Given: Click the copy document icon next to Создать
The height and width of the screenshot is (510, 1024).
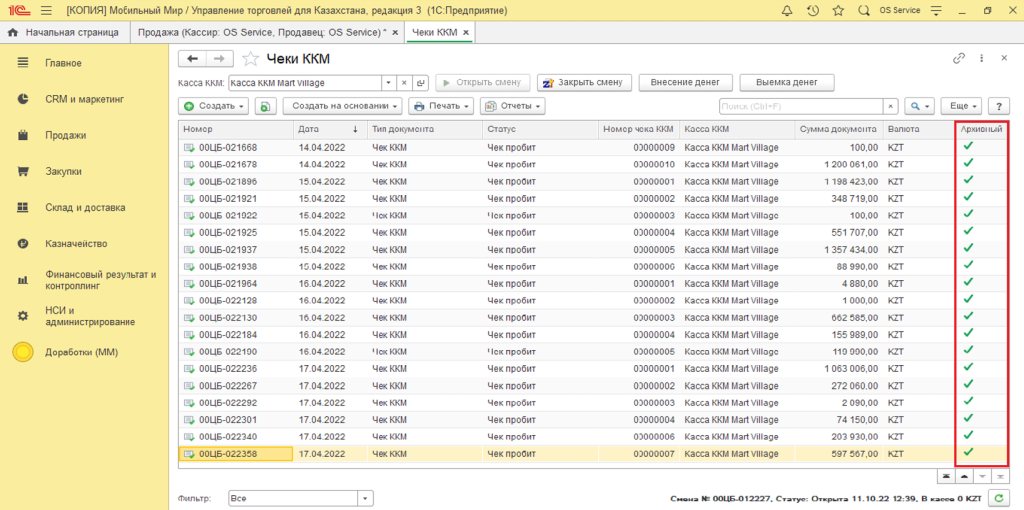Looking at the screenshot, I should (x=266, y=106).
